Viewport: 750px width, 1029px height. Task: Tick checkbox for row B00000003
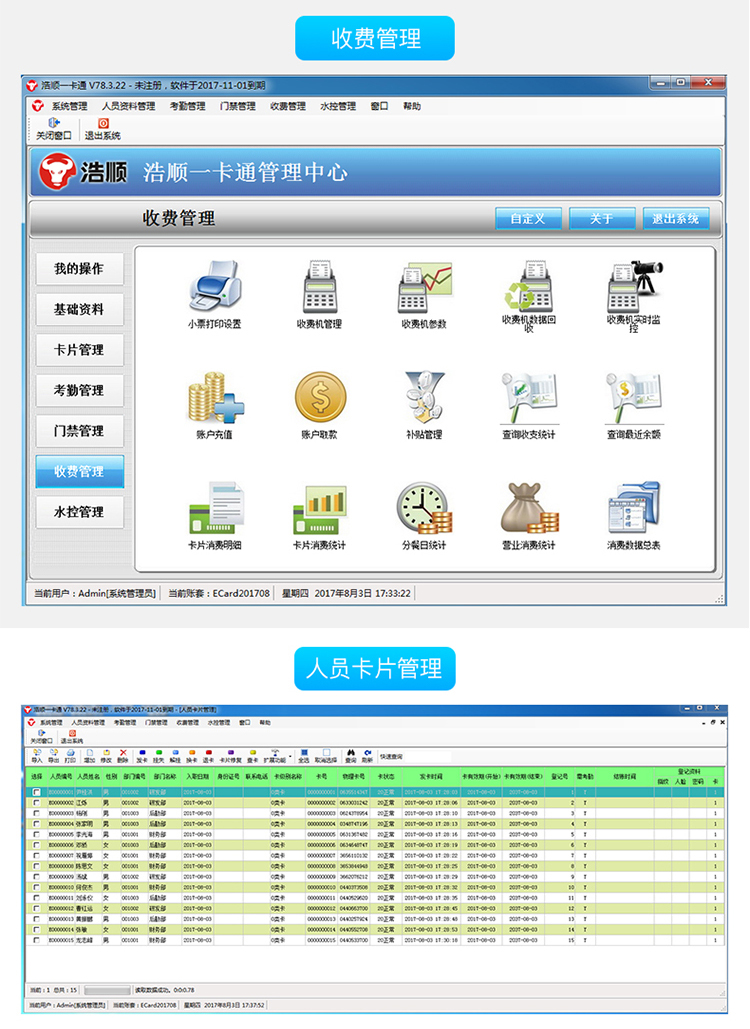pos(36,813)
